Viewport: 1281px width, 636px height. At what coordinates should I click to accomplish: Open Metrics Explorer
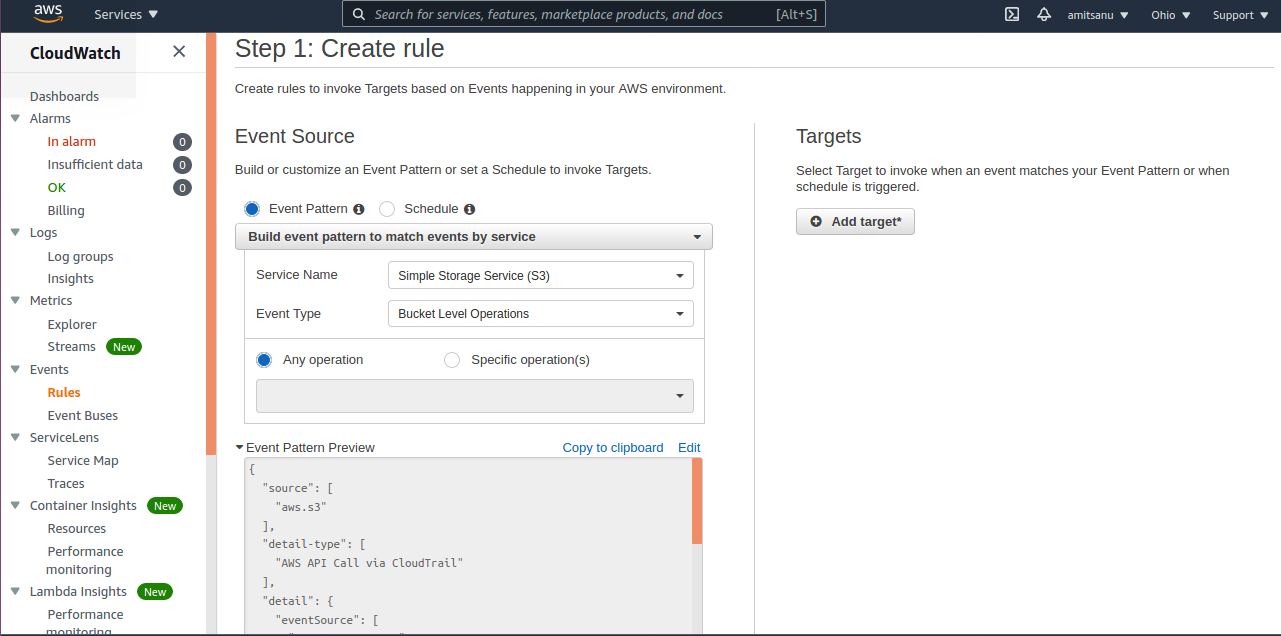[x=72, y=325]
